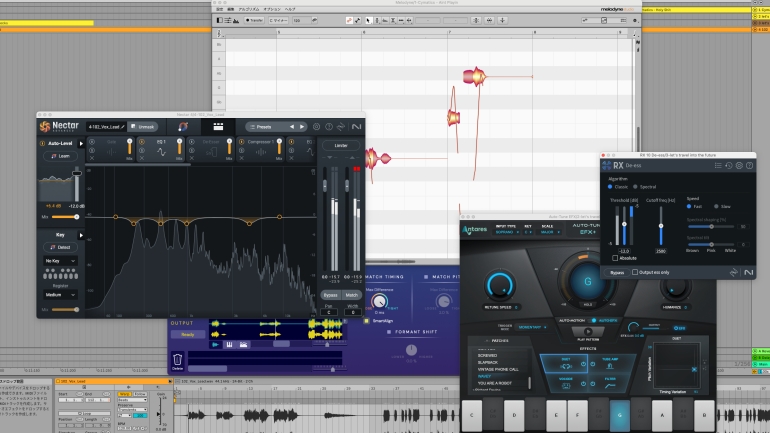
Task: Select Classic algorithm radio in RX De-ess
Action: (x=610, y=187)
